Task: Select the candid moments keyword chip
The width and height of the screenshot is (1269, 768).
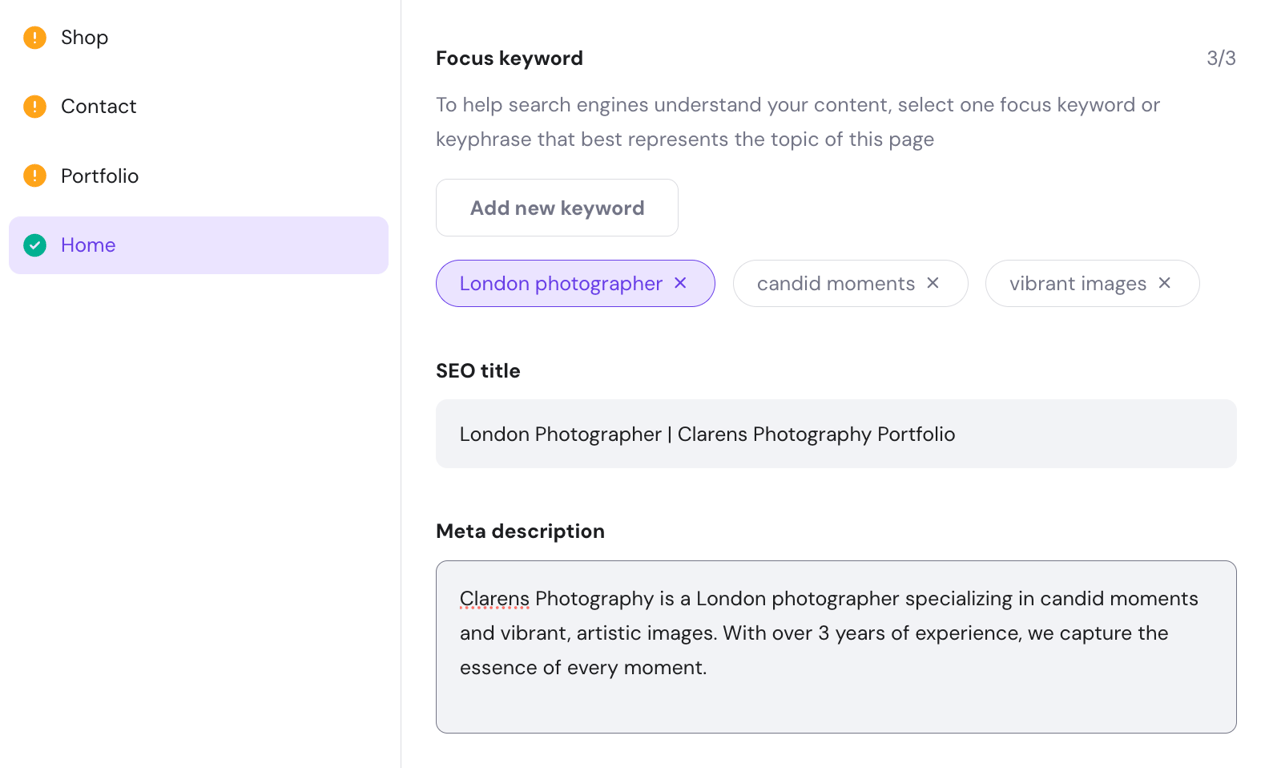Action: (836, 283)
